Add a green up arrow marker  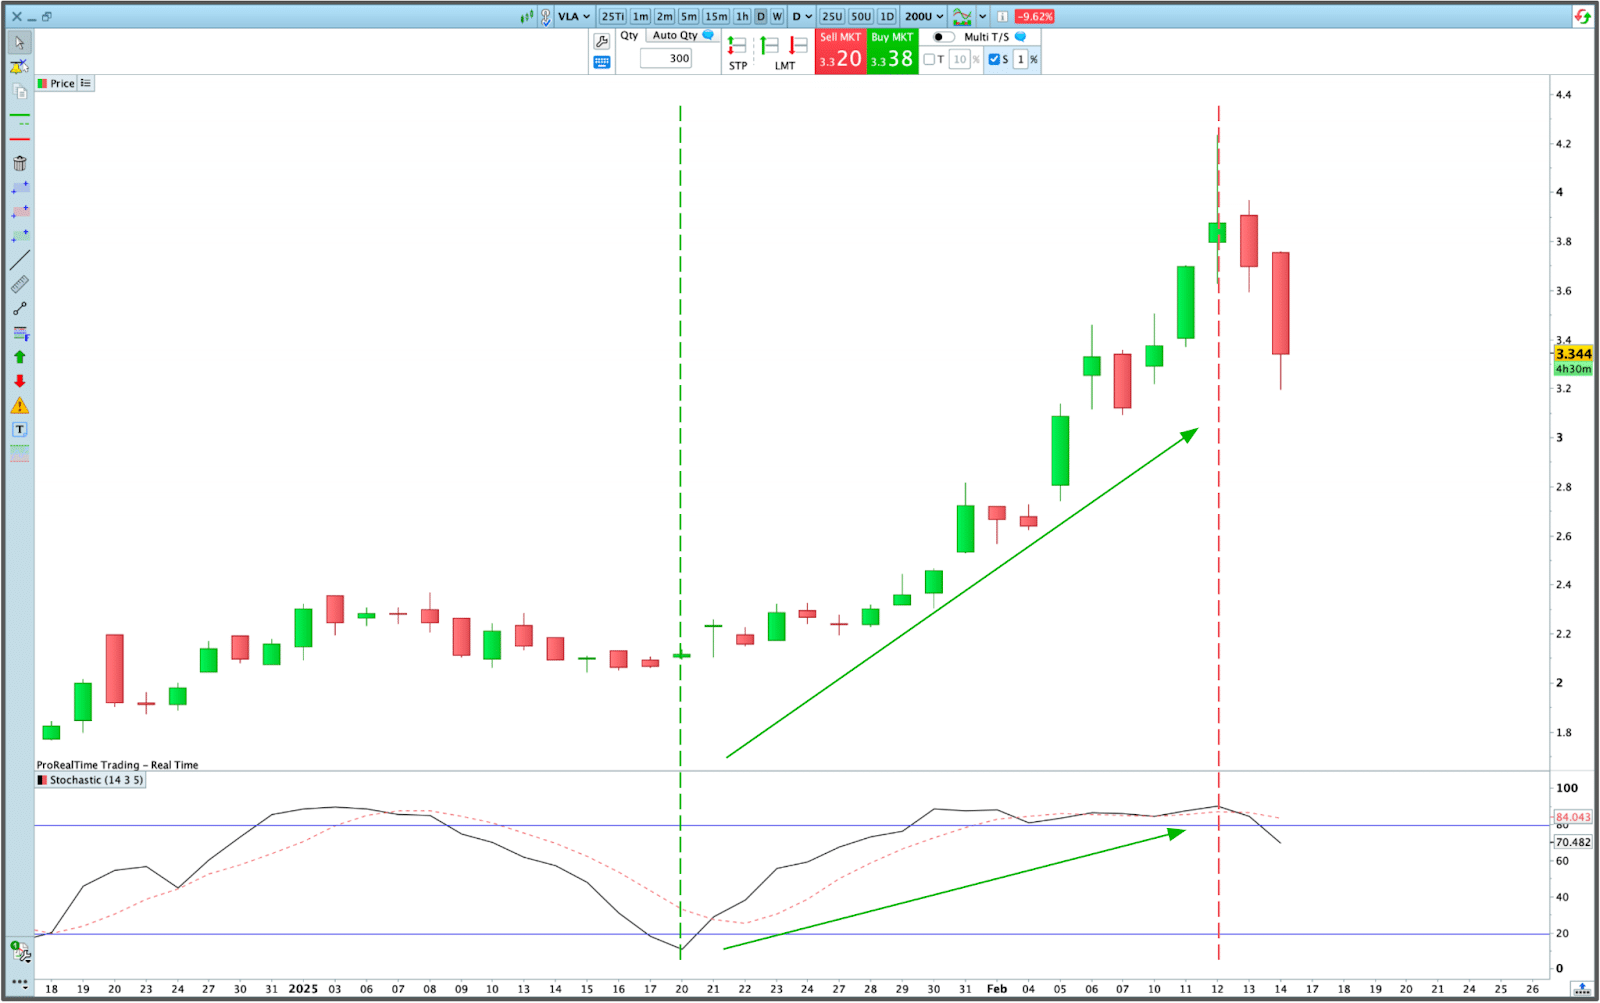click(x=19, y=357)
